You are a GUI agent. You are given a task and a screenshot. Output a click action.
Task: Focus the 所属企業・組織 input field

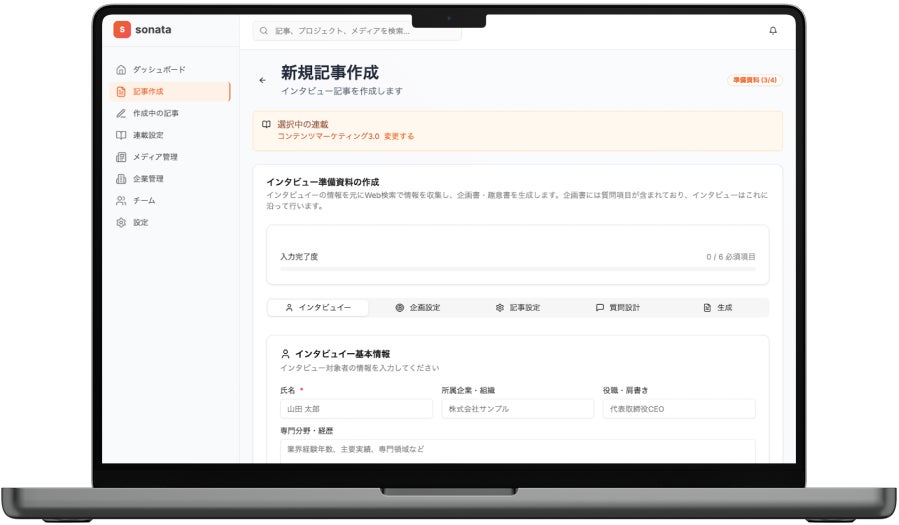[518, 409]
